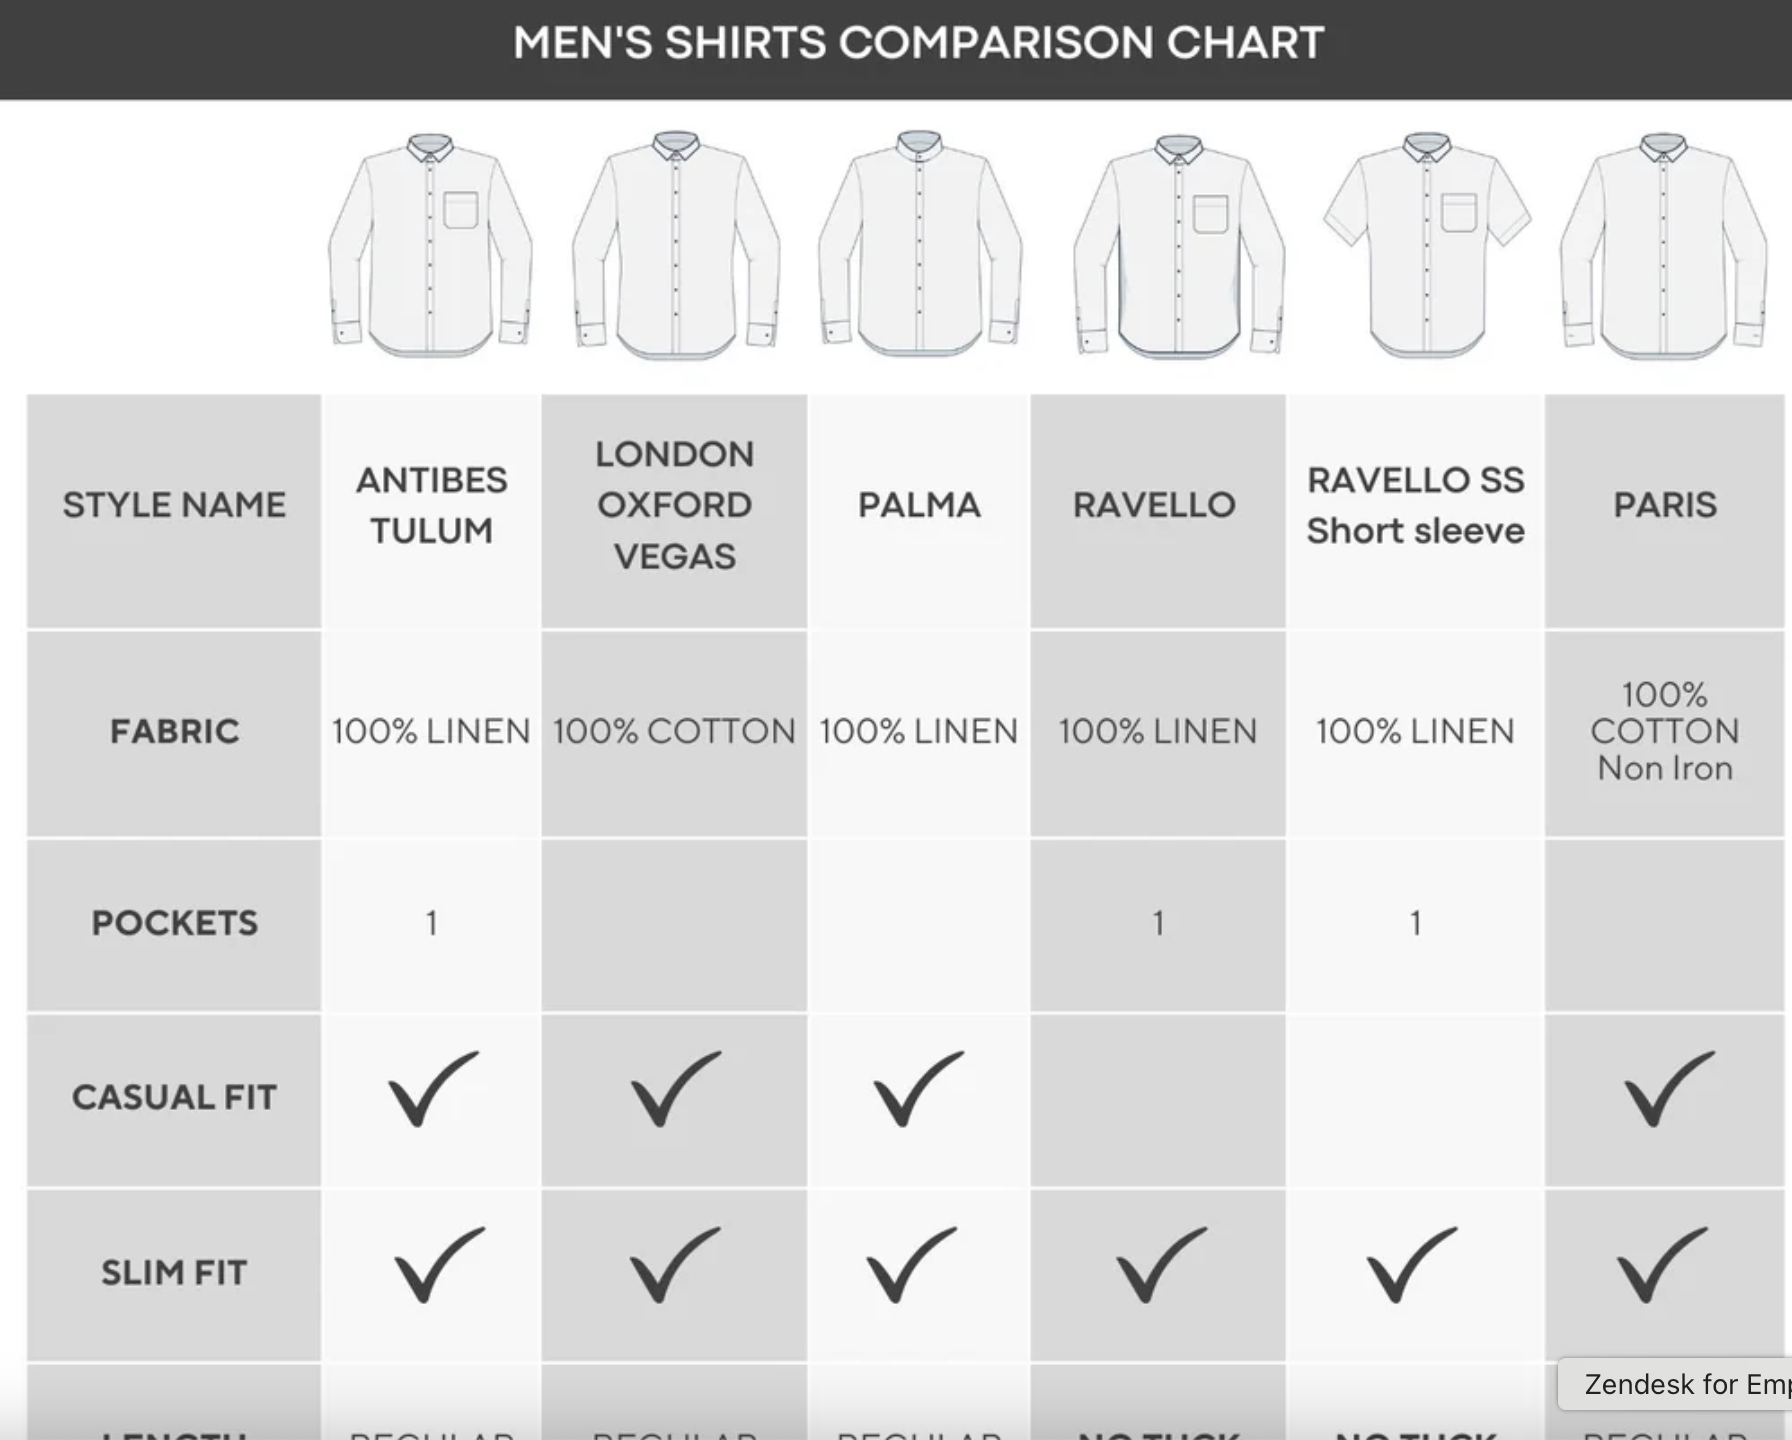Screen dimensions: 1792x1440
Task: Click the Ravello long sleeve shirt image
Action: (x=1179, y=245)
